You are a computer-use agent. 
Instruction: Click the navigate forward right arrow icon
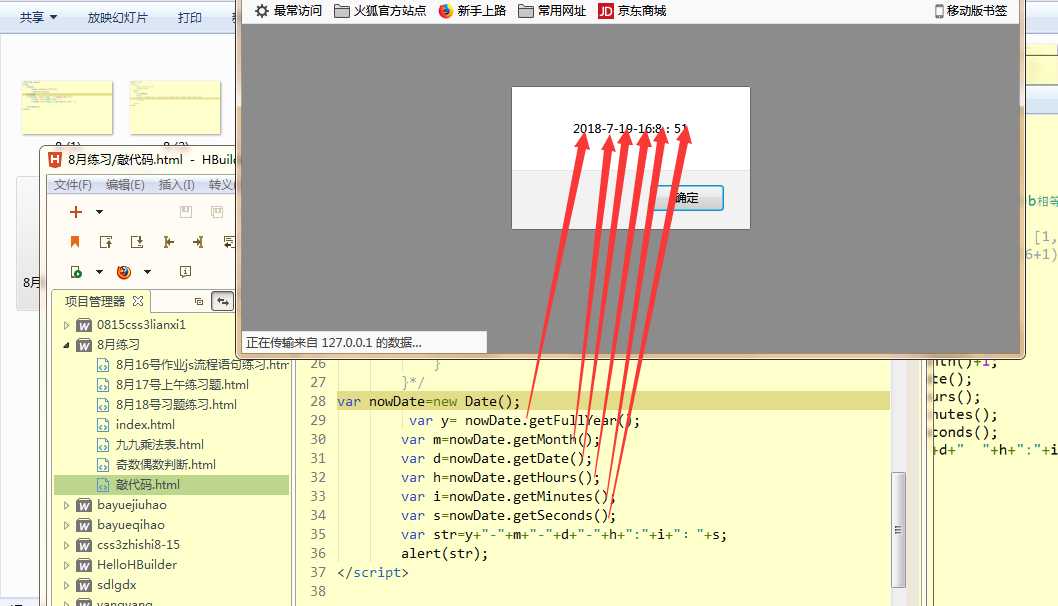[198, 242]
